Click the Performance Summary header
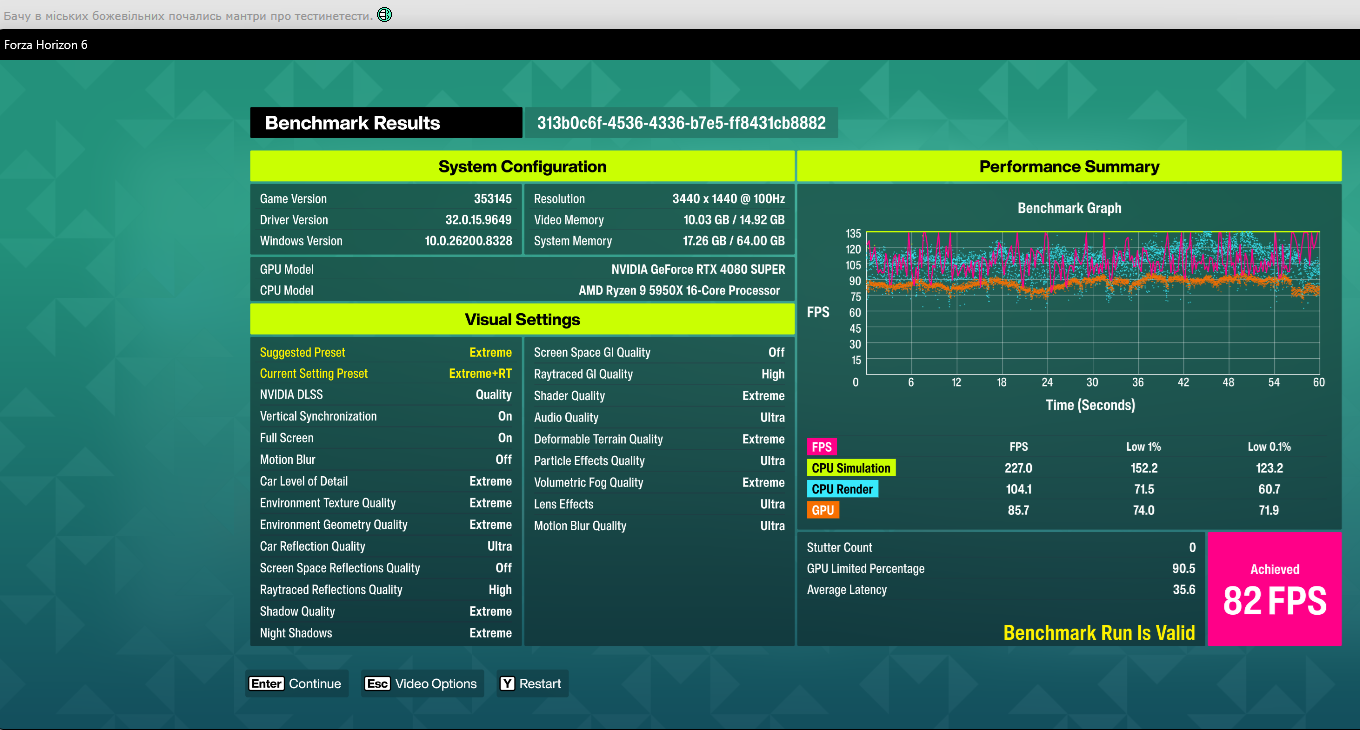 (x=1069, y=167)
